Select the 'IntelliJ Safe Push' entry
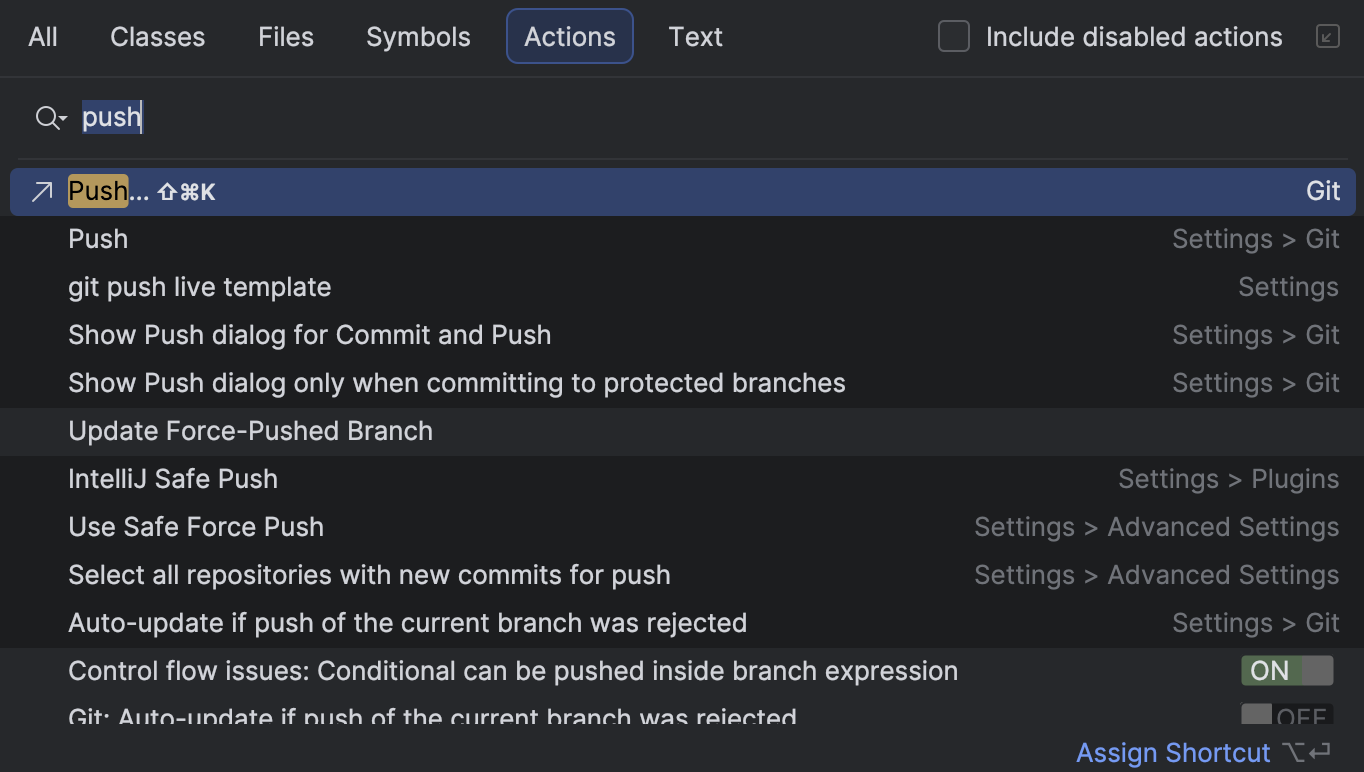Screen dimensions: 1364x772 tap(172, 479)
